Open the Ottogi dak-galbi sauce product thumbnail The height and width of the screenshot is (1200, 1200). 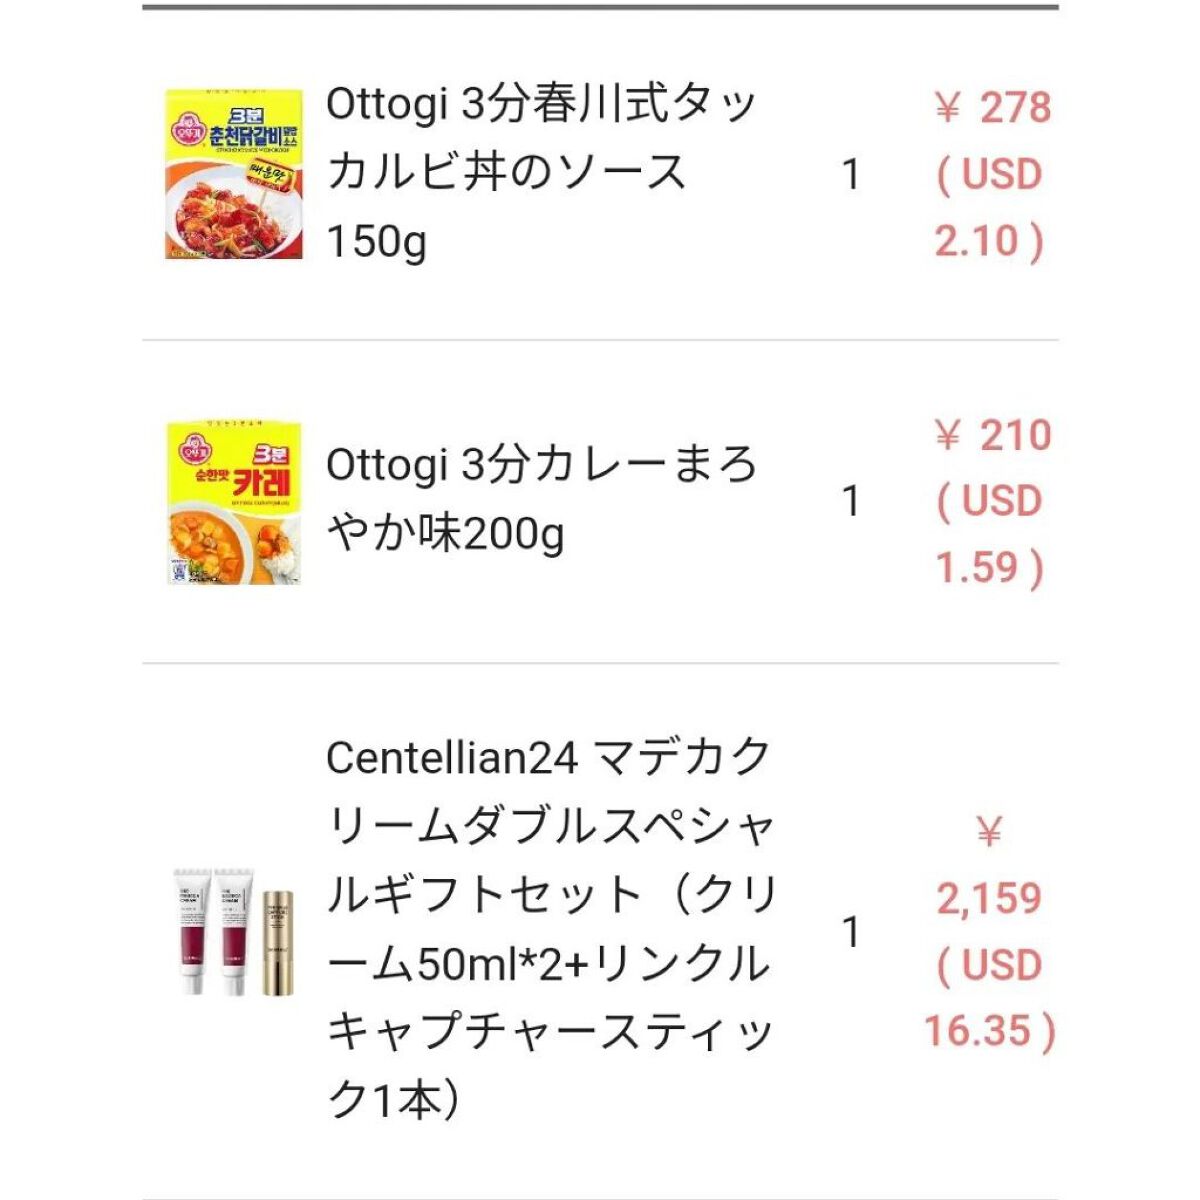(x=234, y=174)
